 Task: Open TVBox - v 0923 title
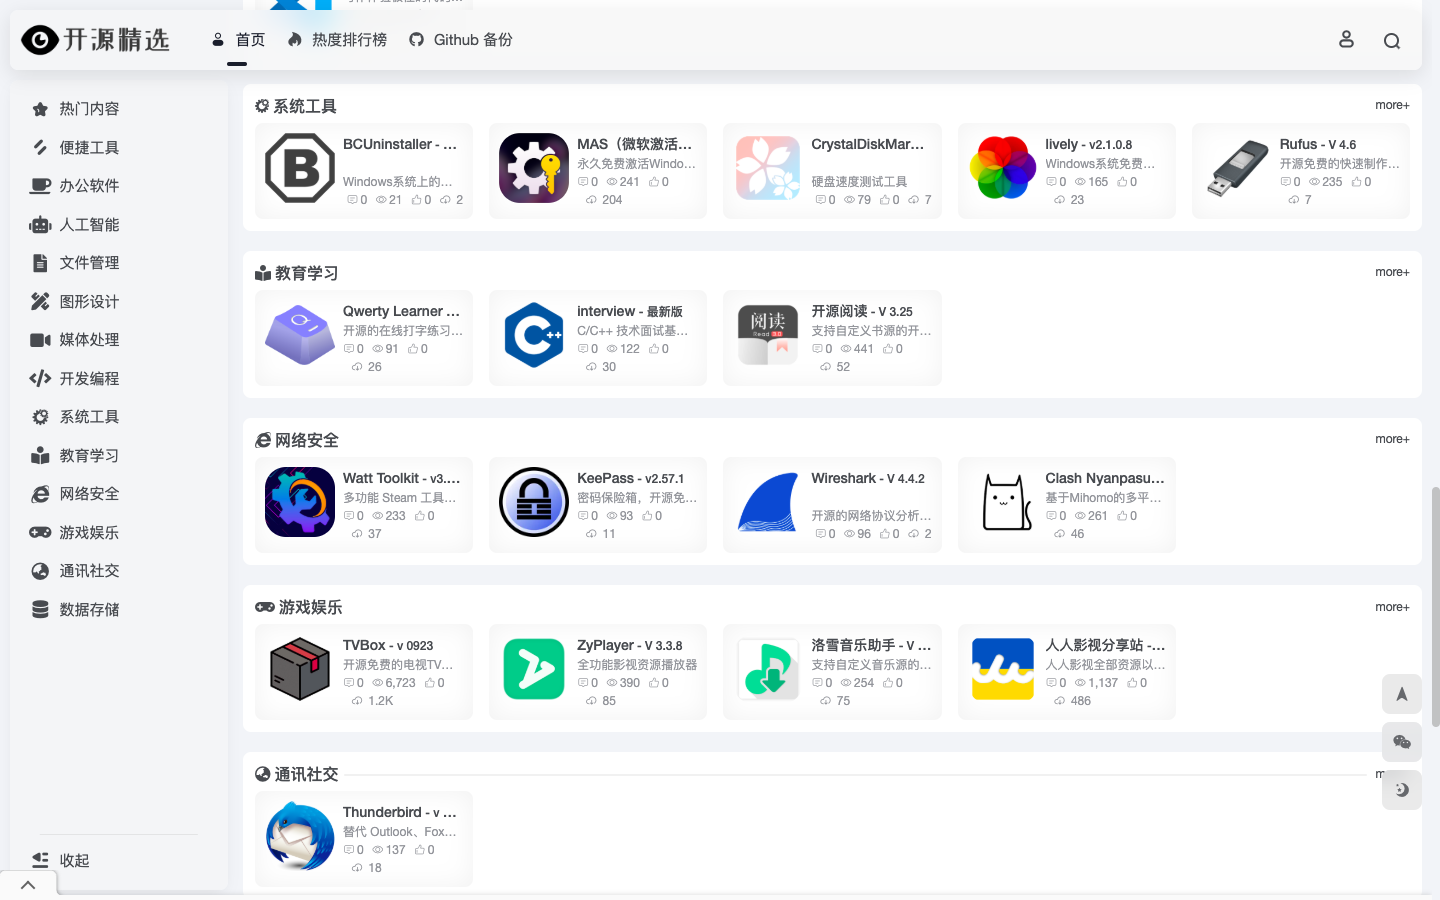coord(388,645)
